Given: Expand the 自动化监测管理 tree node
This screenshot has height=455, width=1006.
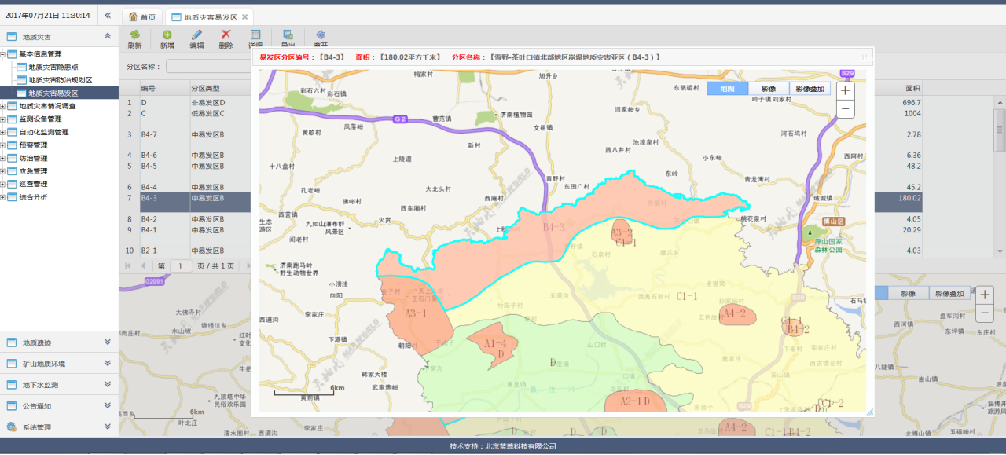Looking at the screenshot, I should 3,132.
